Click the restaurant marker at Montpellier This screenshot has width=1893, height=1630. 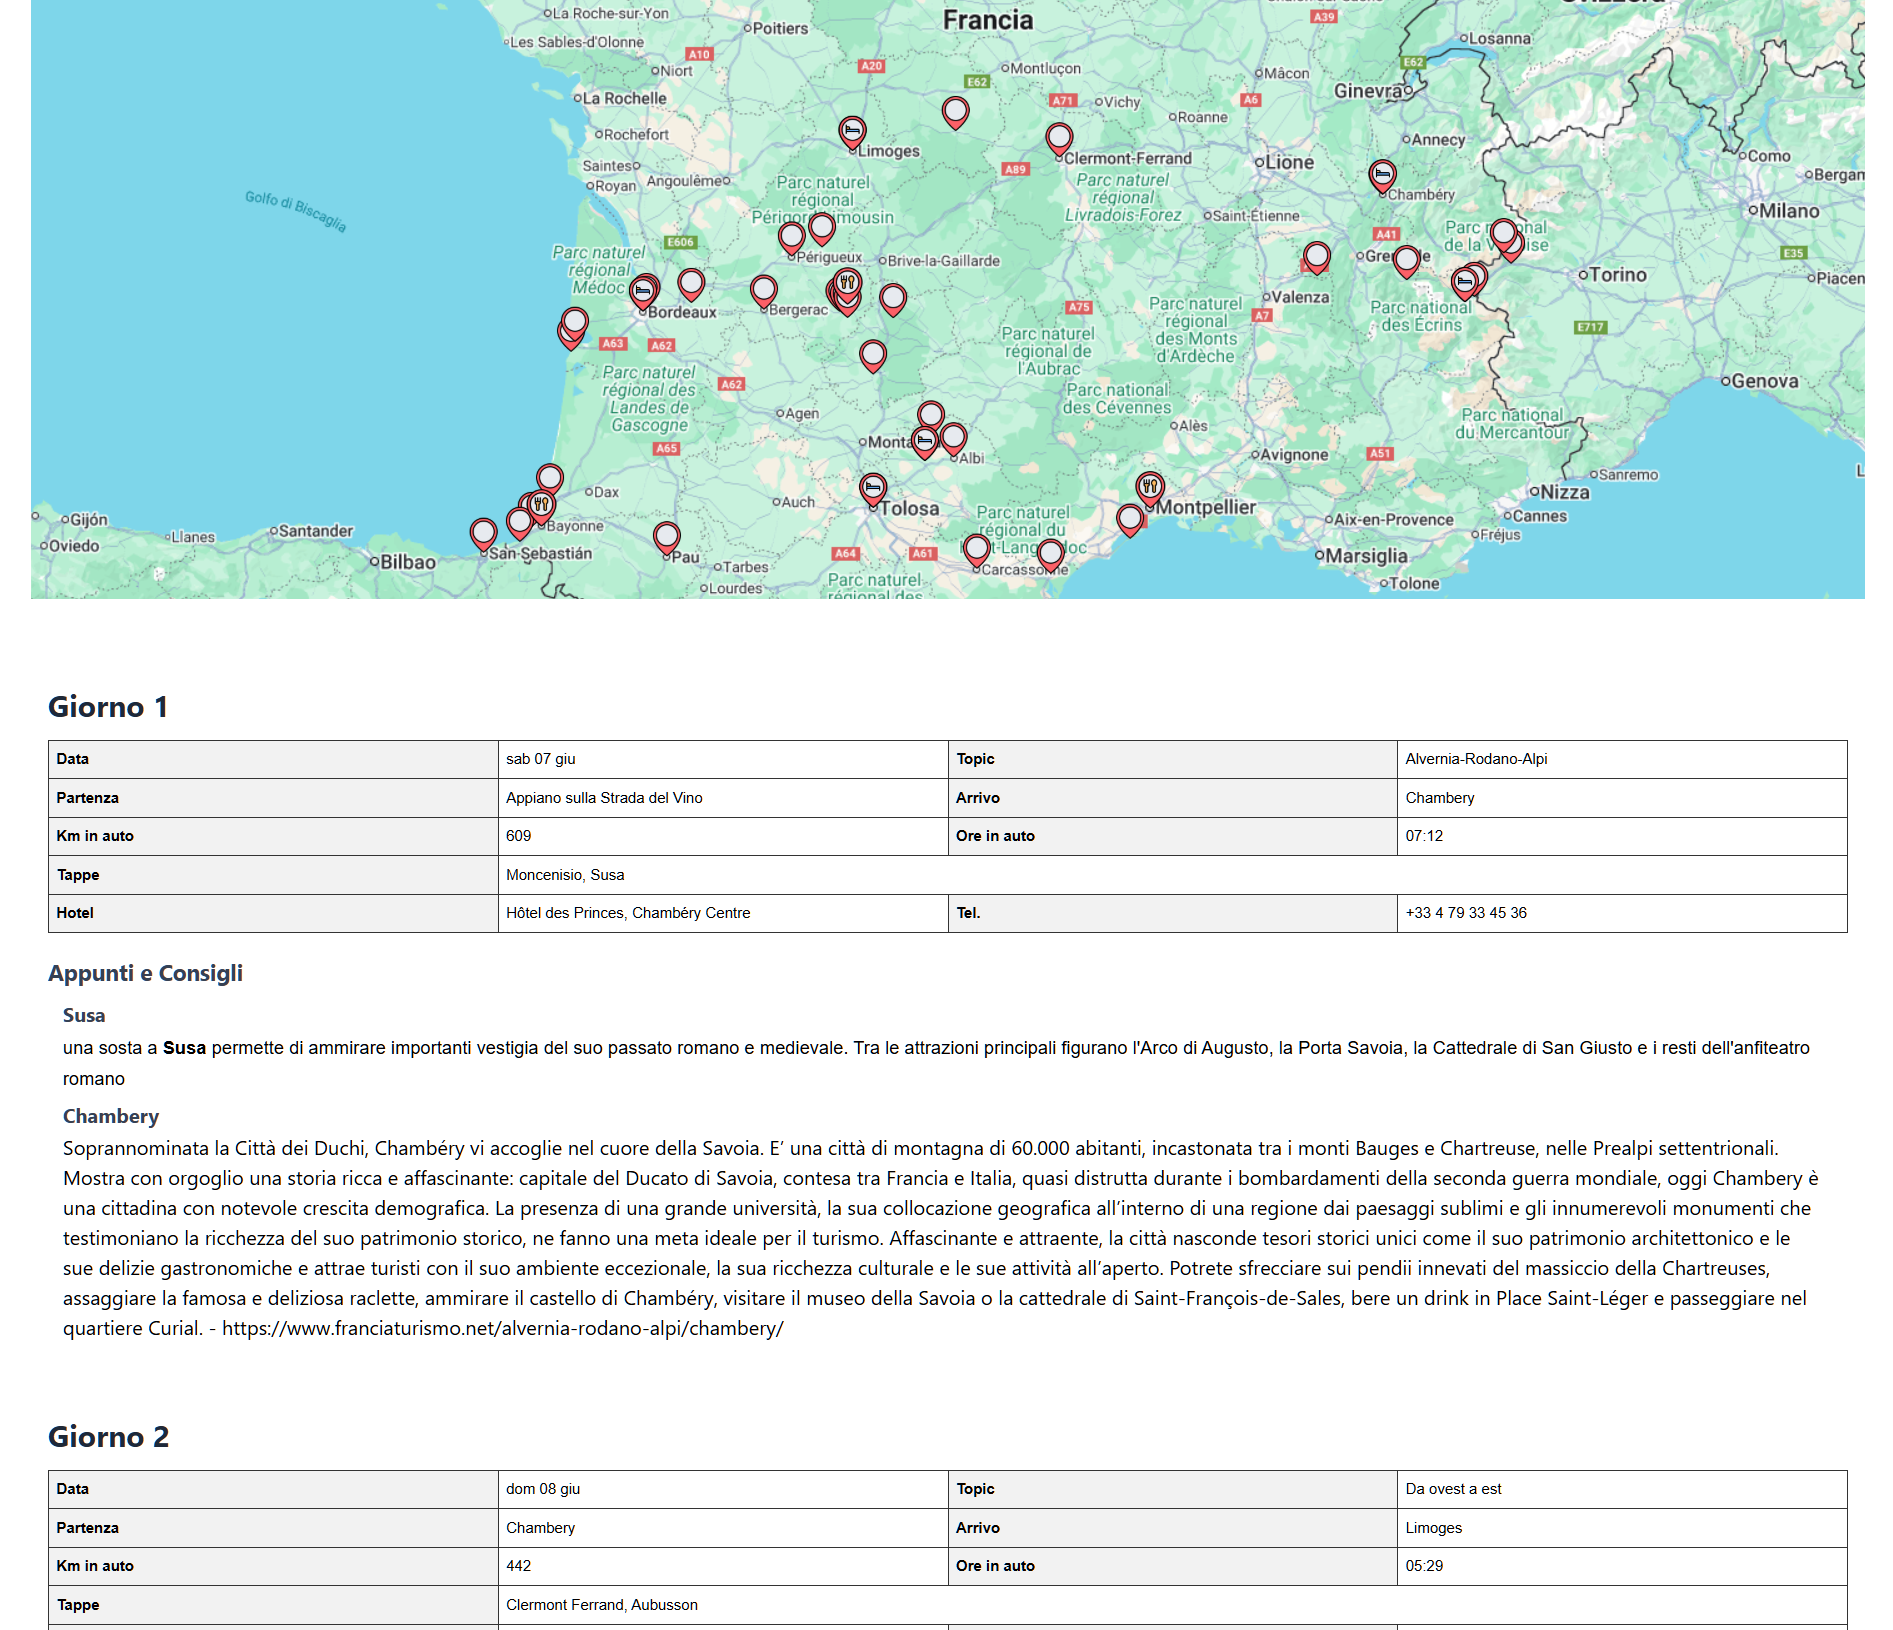1150,487
